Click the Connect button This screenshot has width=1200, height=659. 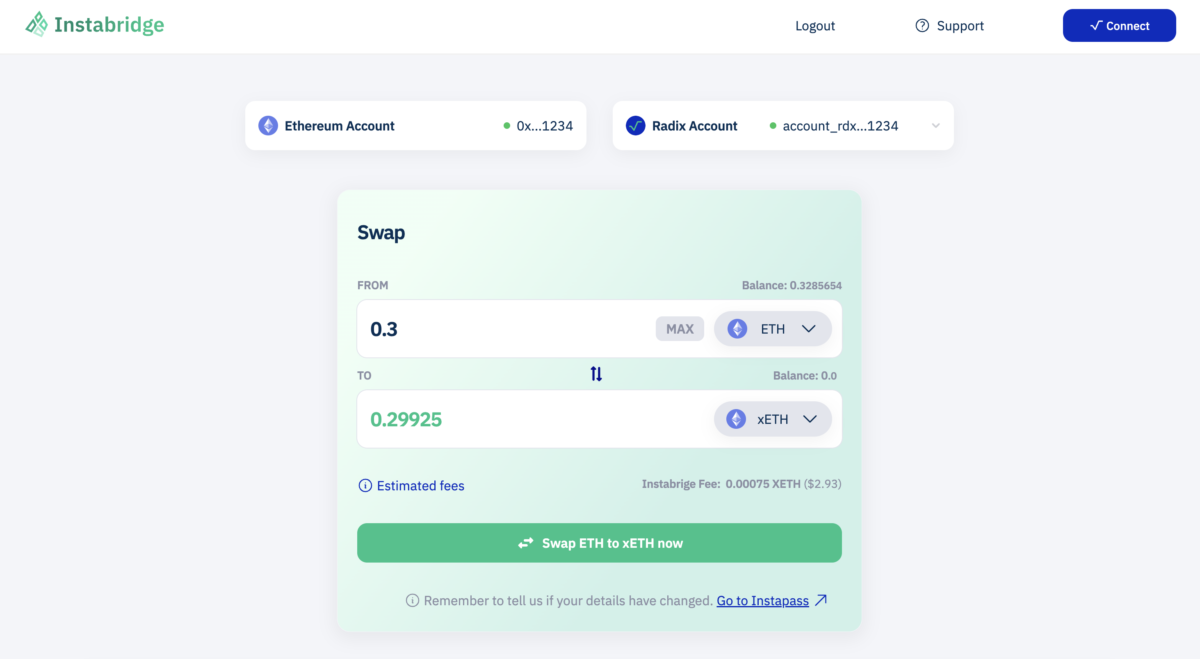click(x=1119, y=26)
